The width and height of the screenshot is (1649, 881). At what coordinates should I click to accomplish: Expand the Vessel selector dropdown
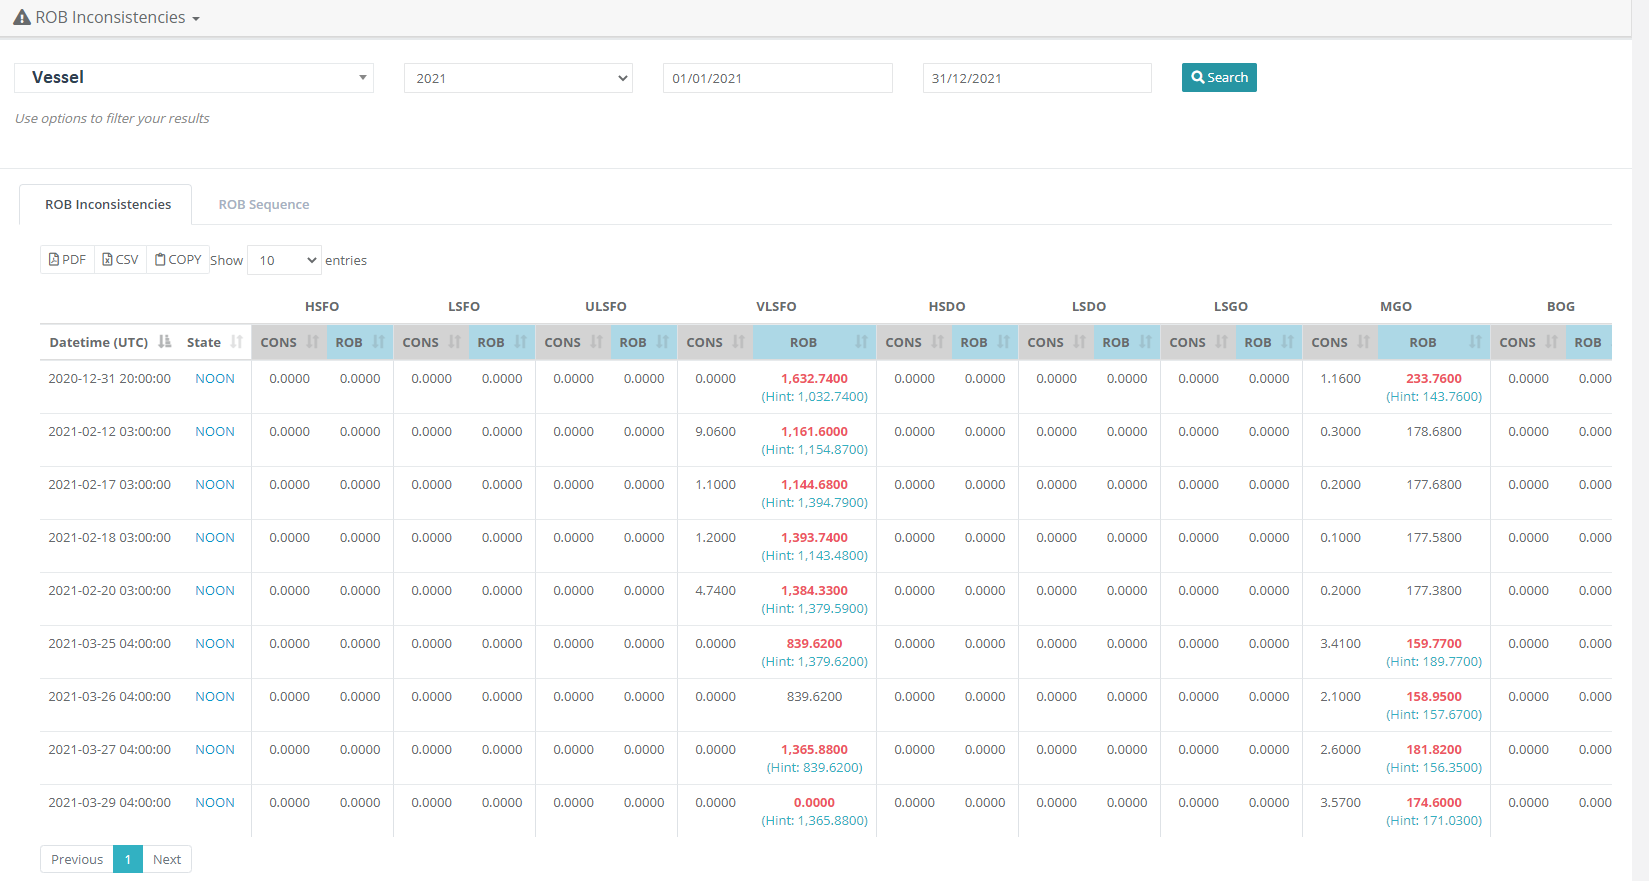tap(194, 78)
